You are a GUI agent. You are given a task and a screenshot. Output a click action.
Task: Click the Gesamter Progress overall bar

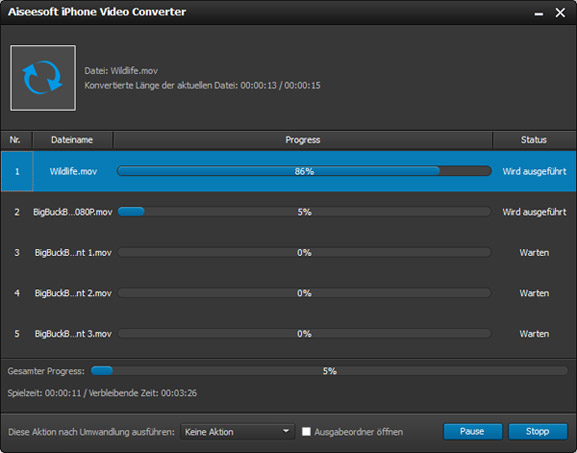coord(329,371)
